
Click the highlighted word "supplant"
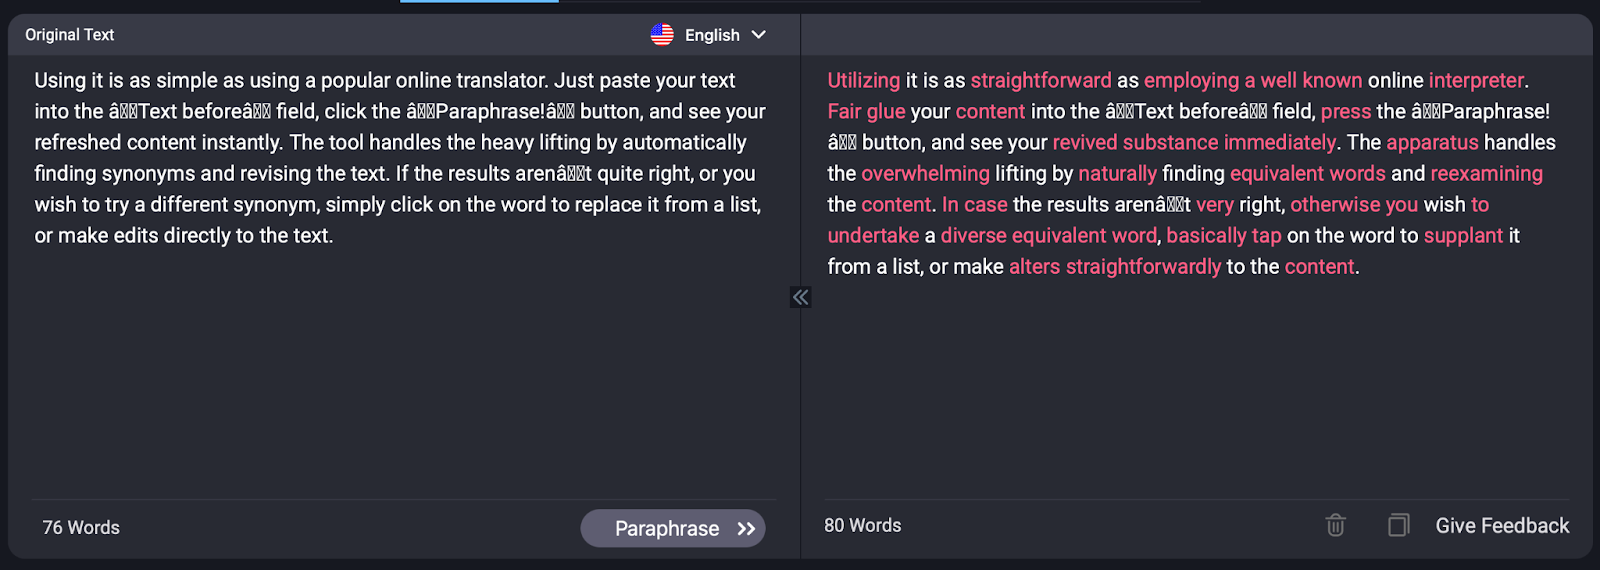click(x=1463, y=236)
